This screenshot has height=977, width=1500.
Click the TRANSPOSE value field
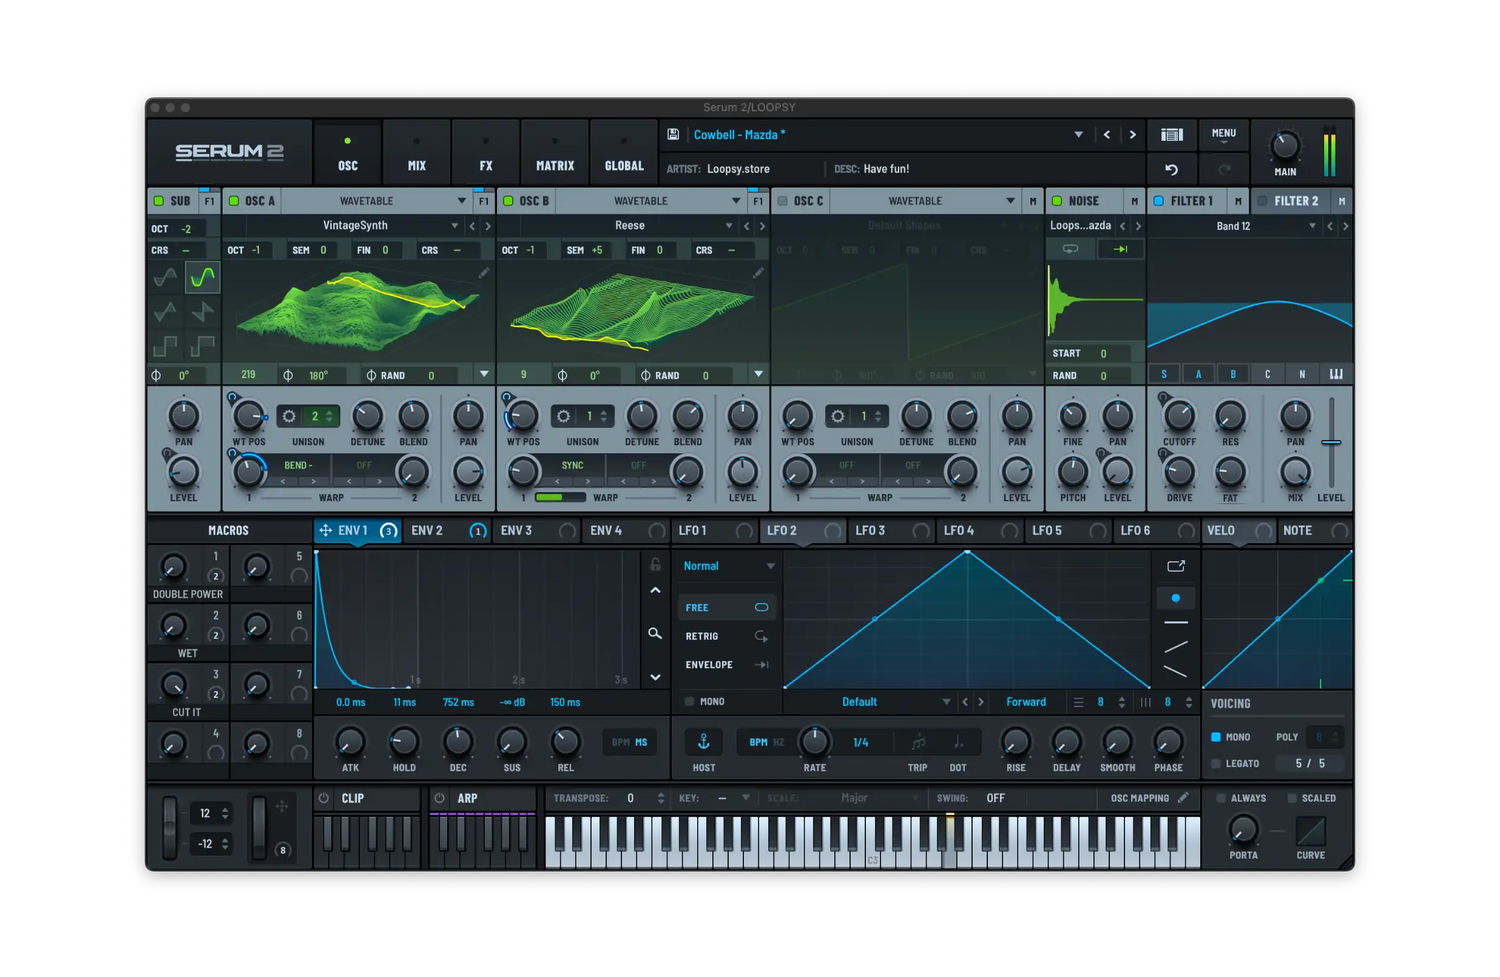point(630,798)
